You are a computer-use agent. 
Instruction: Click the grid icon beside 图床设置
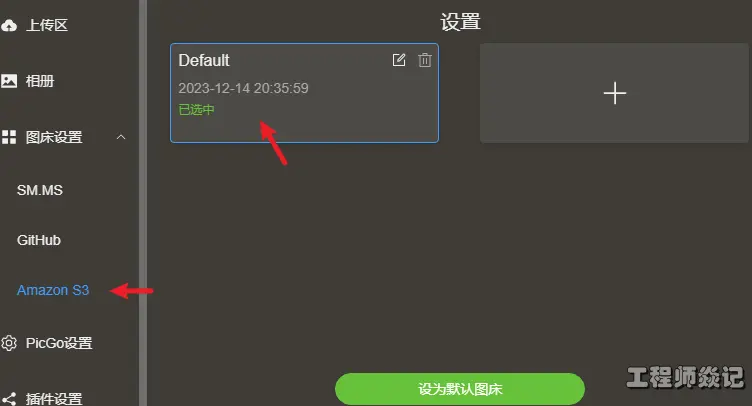9,137
